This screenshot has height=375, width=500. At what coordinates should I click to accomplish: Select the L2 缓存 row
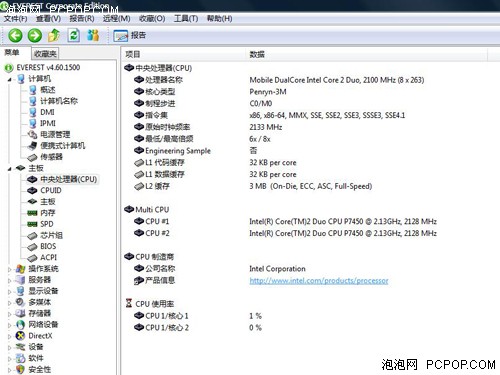tap(253, 186)
